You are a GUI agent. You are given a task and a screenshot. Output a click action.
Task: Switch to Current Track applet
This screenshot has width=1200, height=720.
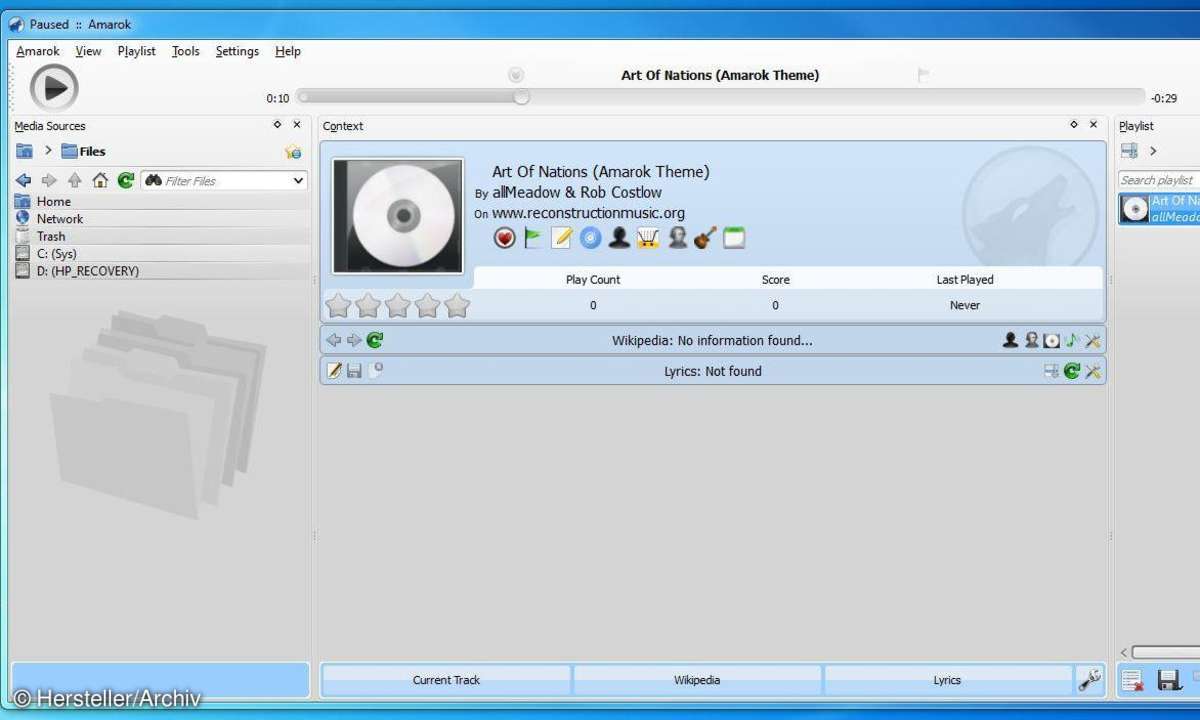(x=446, y=680)
